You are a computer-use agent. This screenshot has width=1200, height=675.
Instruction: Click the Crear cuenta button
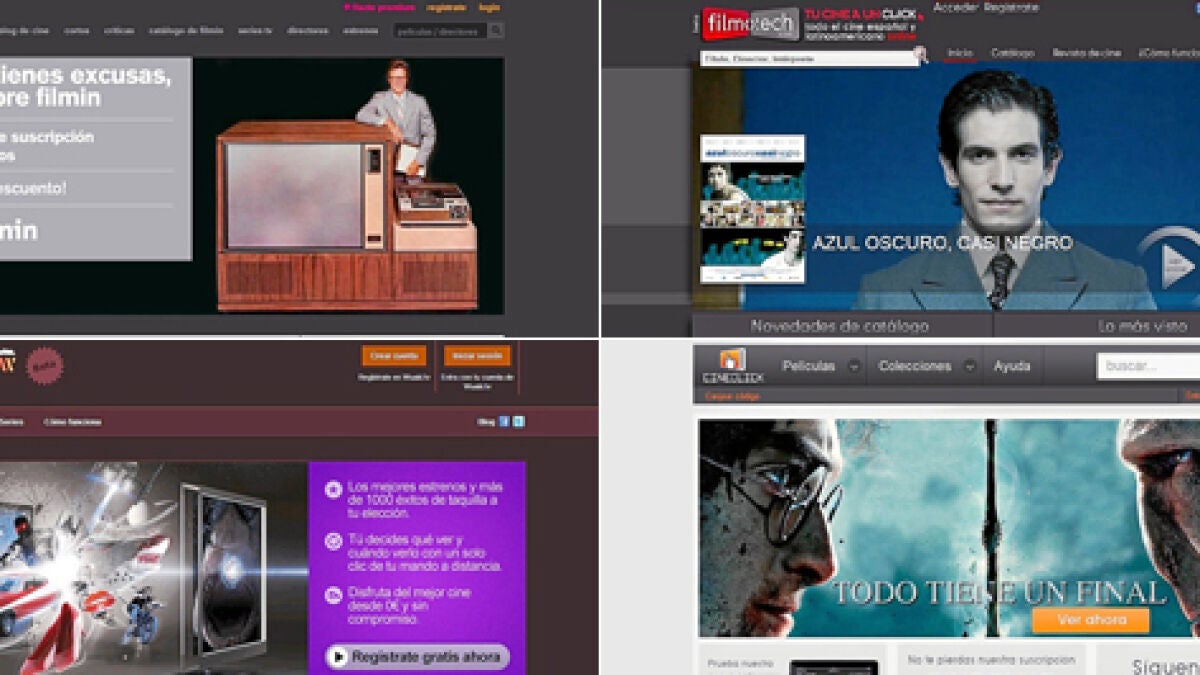coord(394,356)
